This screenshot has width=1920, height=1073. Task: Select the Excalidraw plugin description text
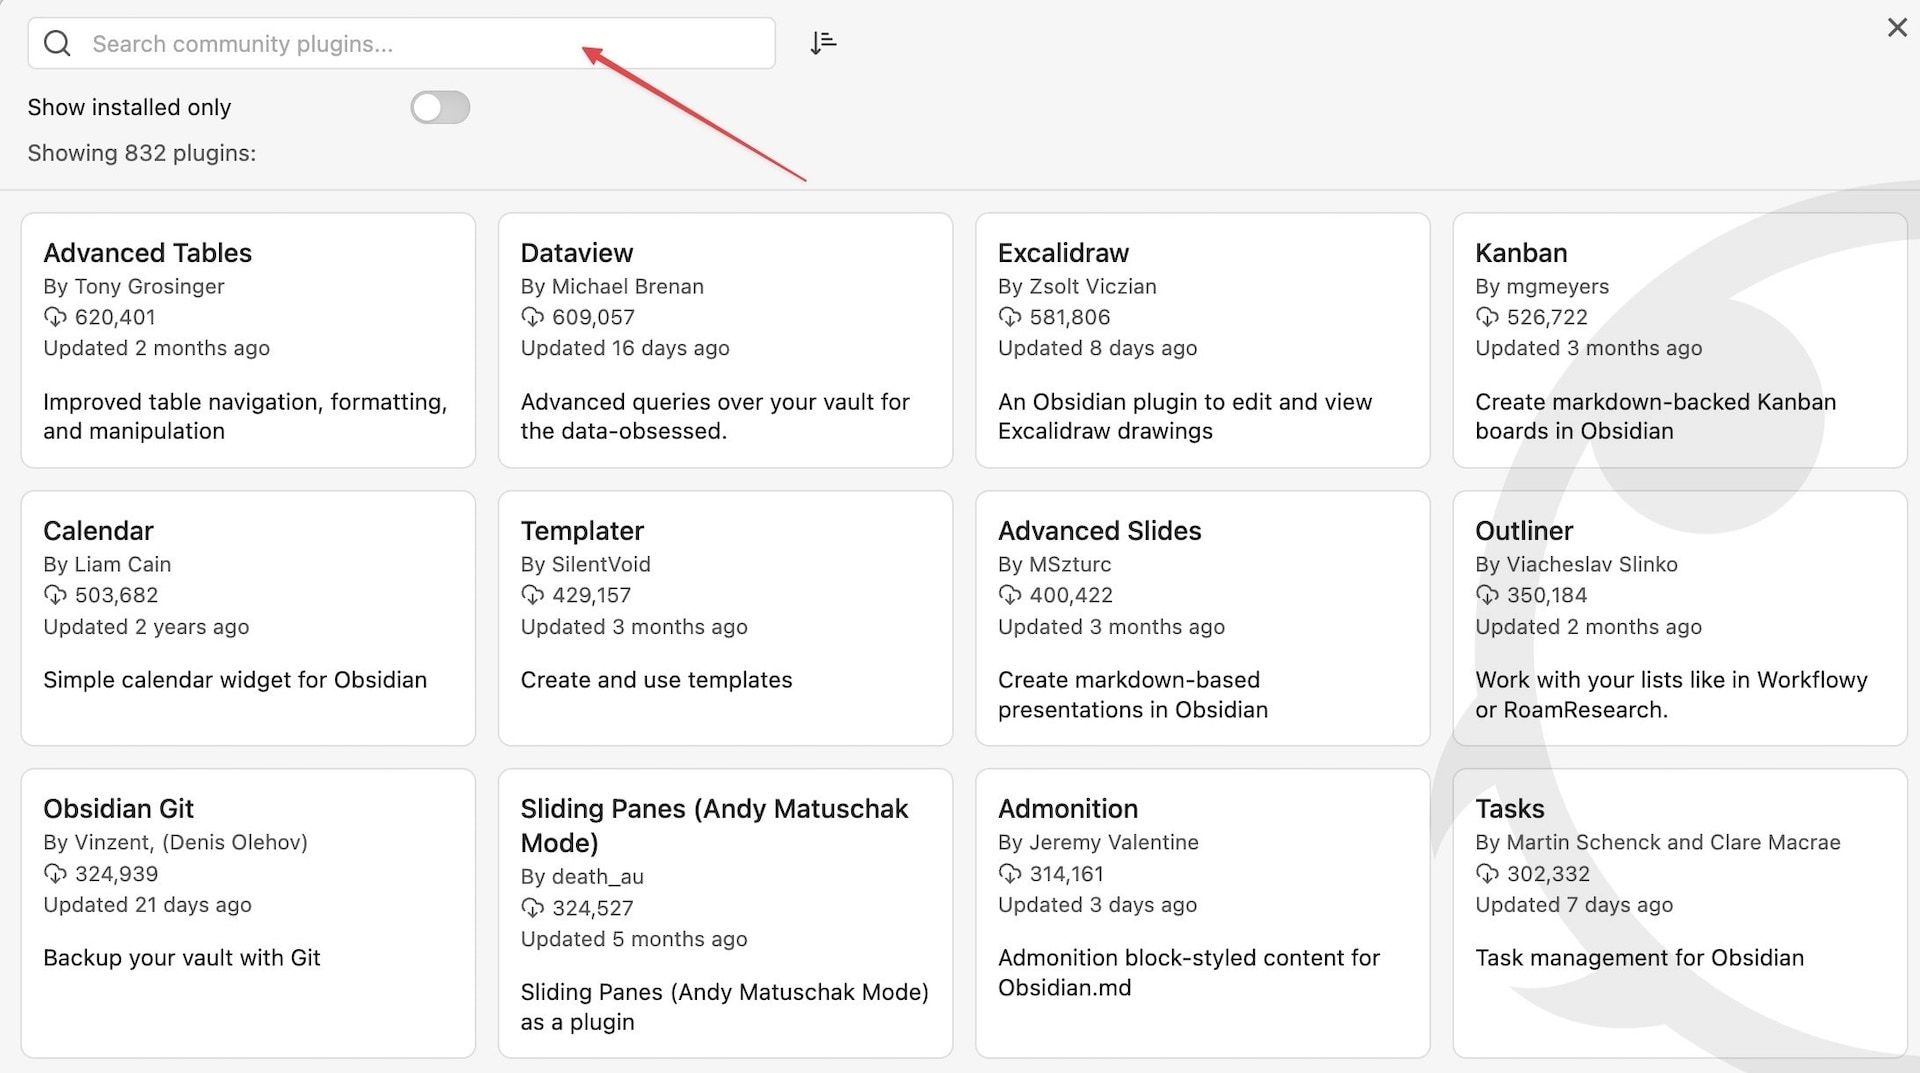tap(1184, 416)
